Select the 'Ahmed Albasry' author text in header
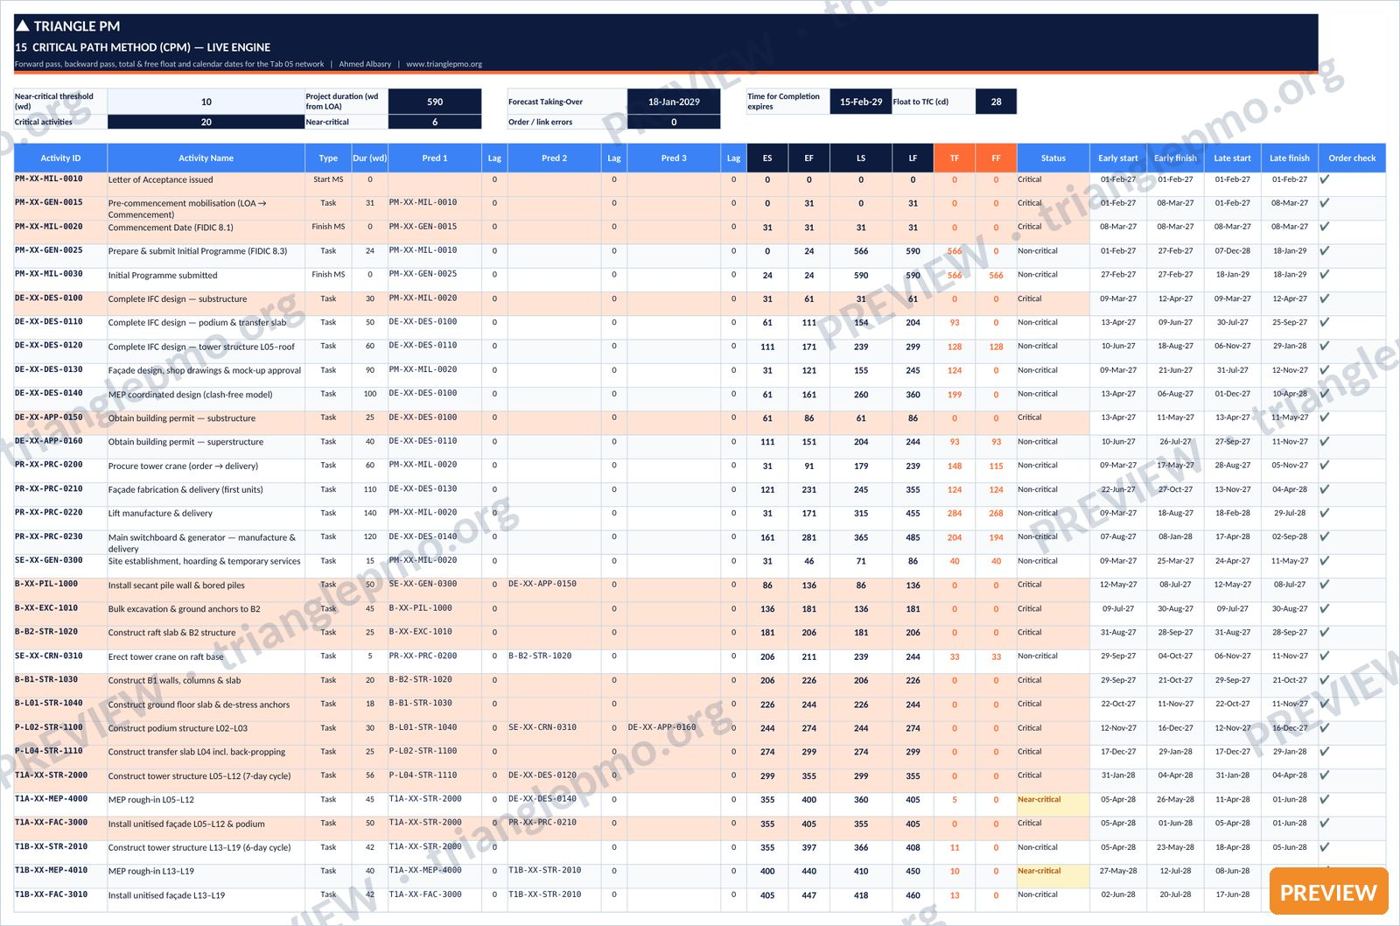Screen dimensions: 1400x926 coord(365,64)
